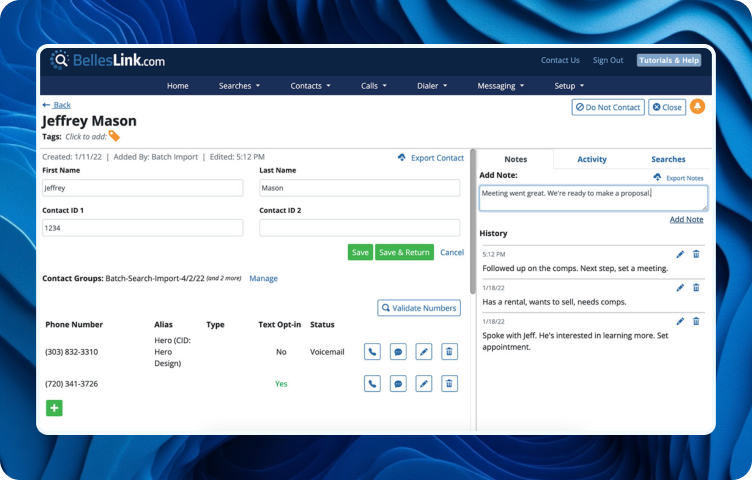752x480 pixels.
Task: Click the edit pencil for (303) 832-3310
Action: pyautogui.click(x=423, y=352)
